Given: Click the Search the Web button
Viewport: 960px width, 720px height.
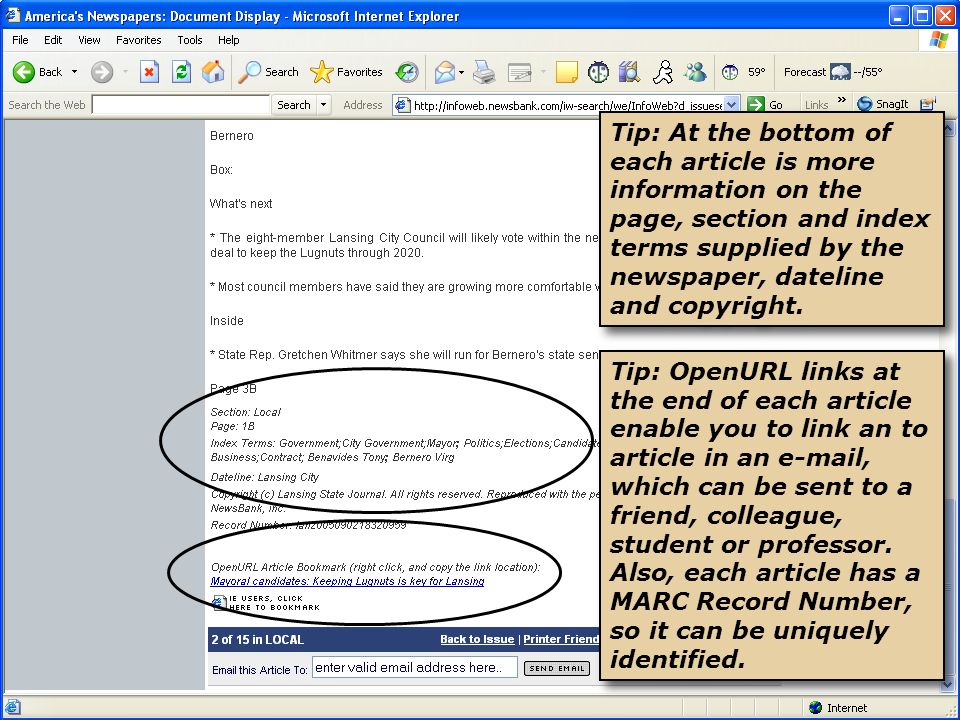Looking at the screenshot, I should click(x=294, y=105).
